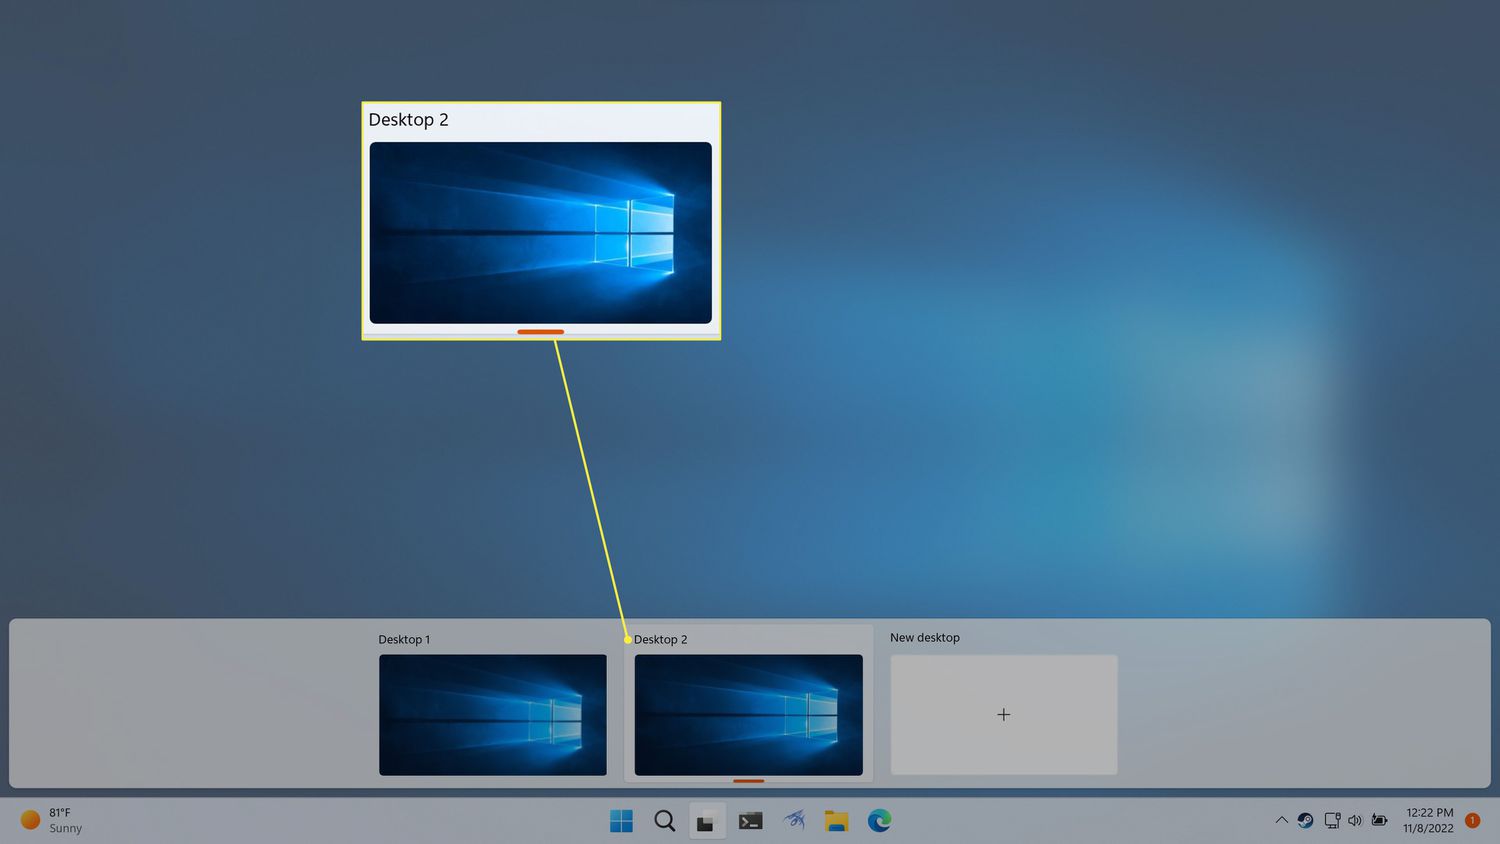Select Desktop 2 thumbnail in bottom strip
This screenshot has width=1500, height=844.
749,715
